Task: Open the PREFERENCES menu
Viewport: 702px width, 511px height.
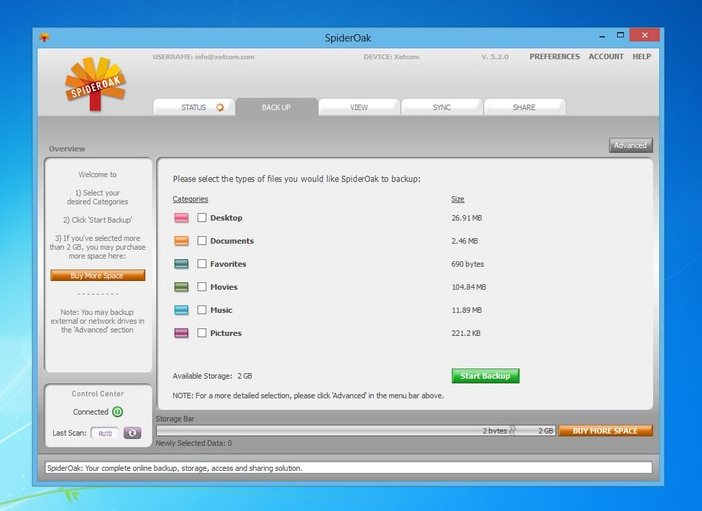Action: [x=554, y=56]
